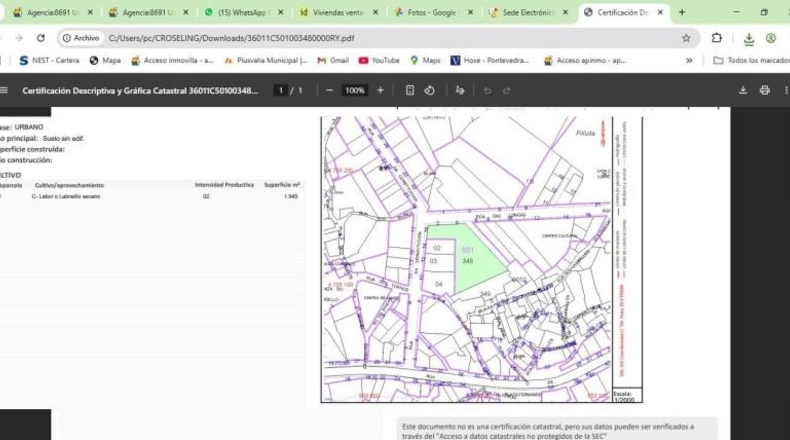Expand the hidden bookmarks chevron
The image size is (790, 440).
[x=689, y=60]
